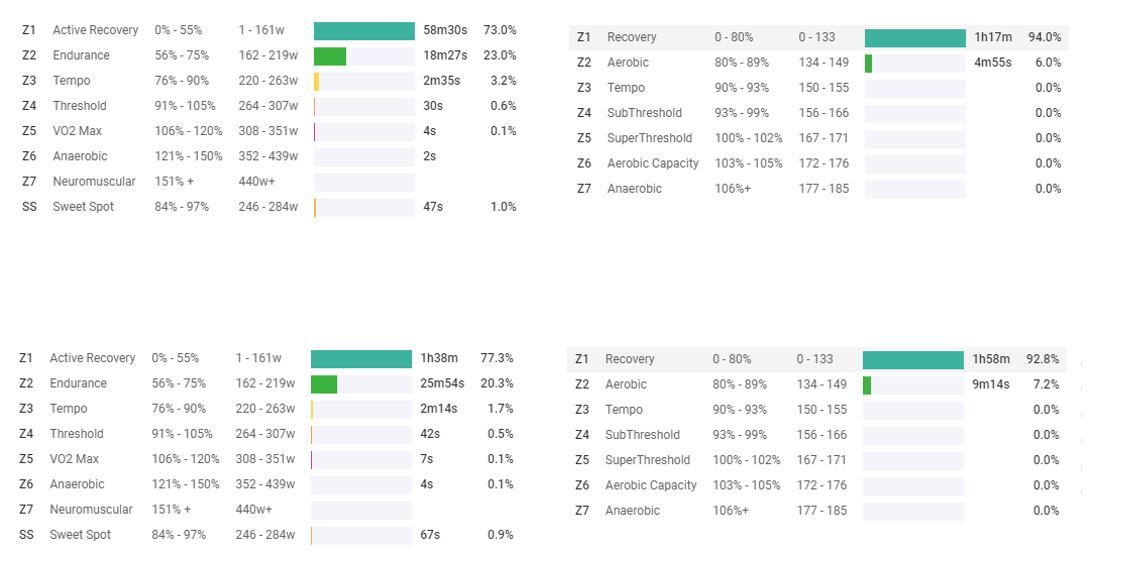Click the green Endurance bar beside 18m27s
1146x567 pixels.
tap(330, 56)
